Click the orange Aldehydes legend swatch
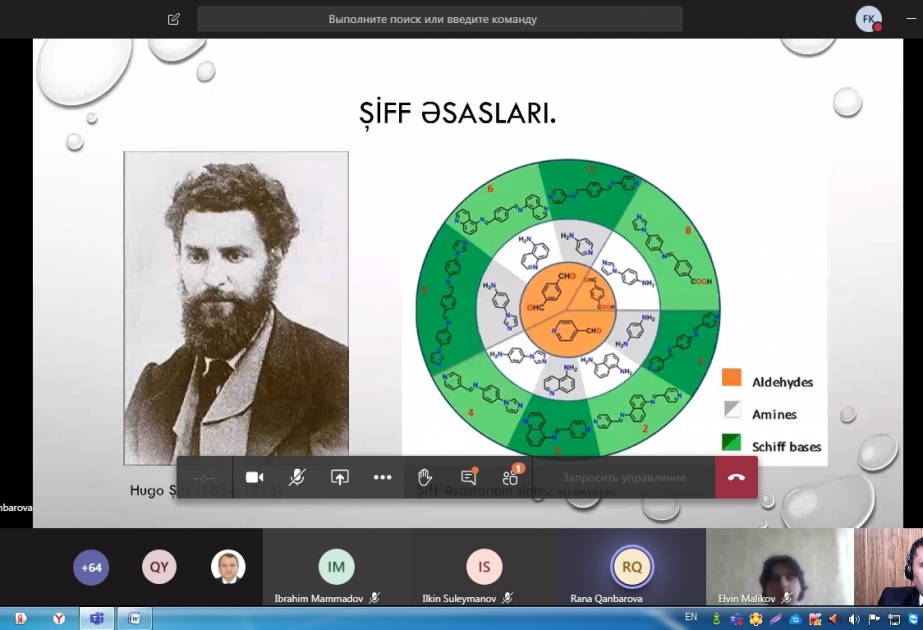The width and height of the screenshot is (923, 630). [x=732, y=377]
